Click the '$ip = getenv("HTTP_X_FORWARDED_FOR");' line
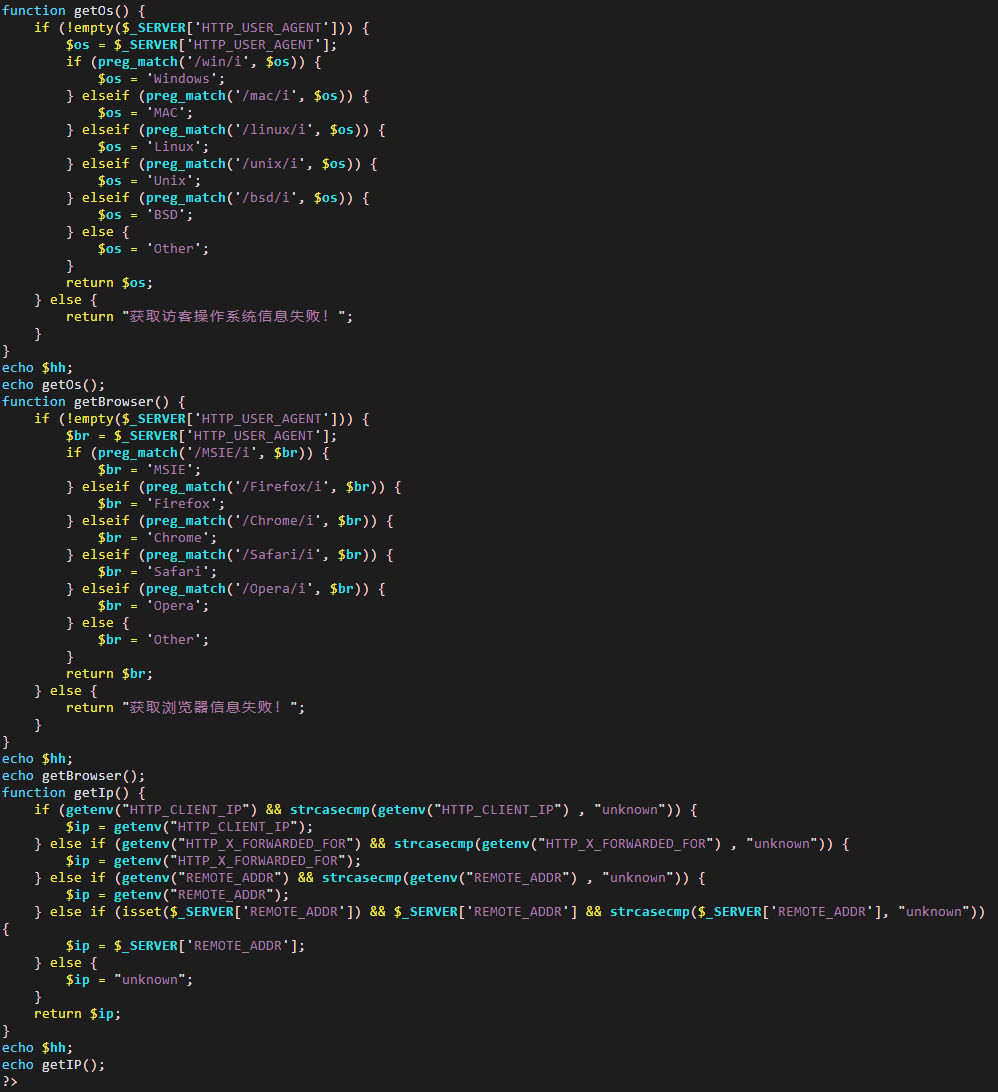 213,861
